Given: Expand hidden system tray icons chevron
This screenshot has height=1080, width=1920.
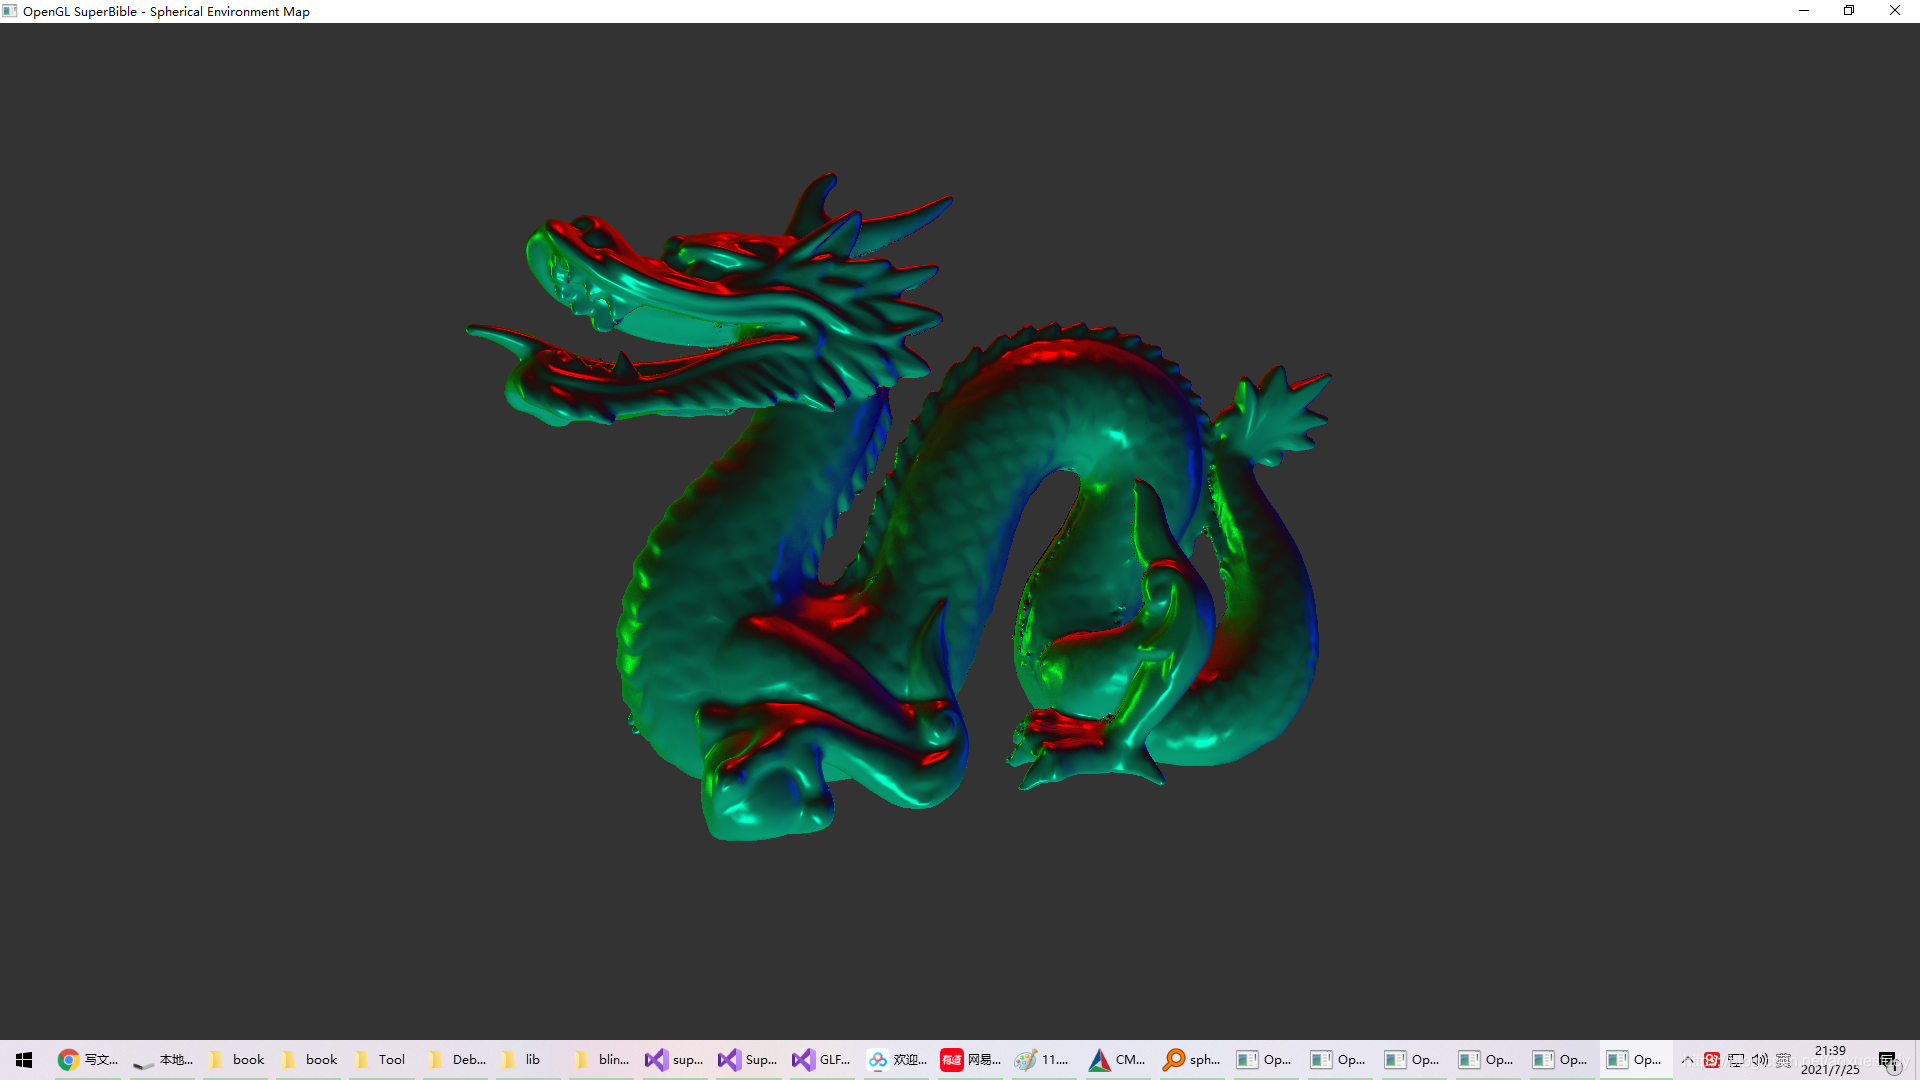Looking at the screenshot, I should tap(1688, 1060).
